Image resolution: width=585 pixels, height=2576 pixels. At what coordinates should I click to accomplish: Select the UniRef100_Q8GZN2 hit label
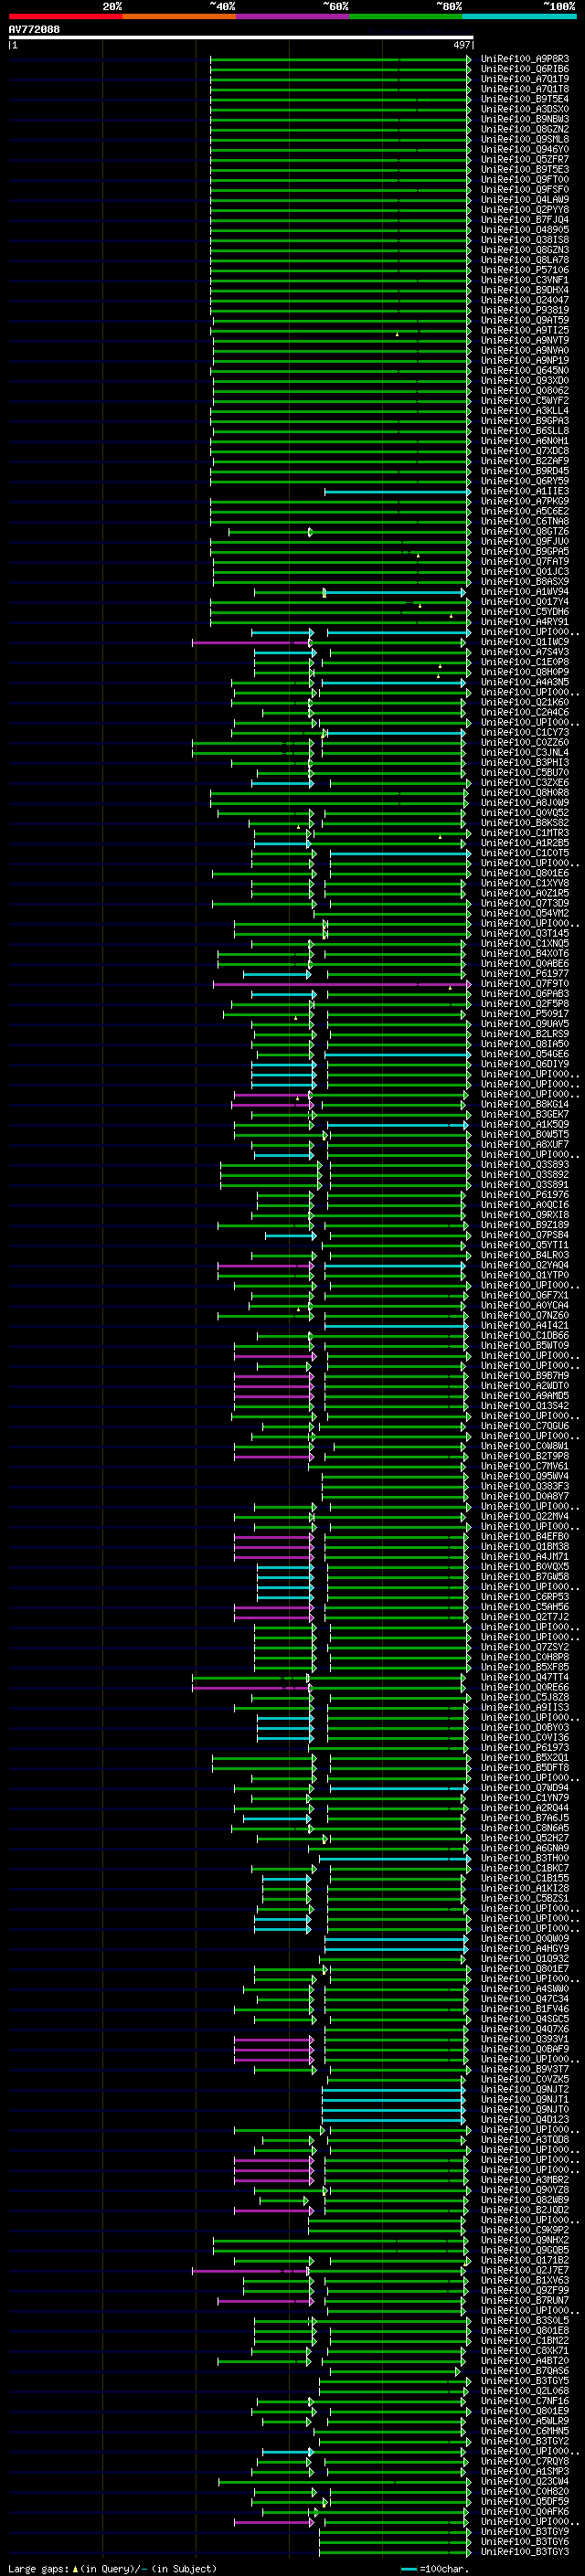coord(525,129)
